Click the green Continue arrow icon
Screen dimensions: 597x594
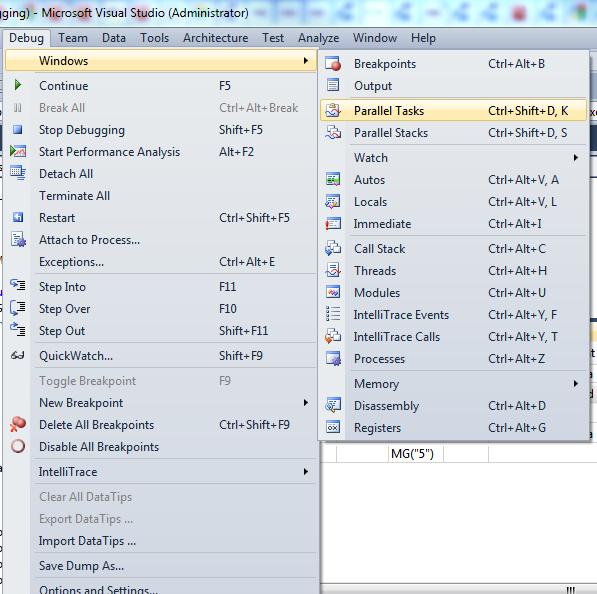click(x=18, y=85)
